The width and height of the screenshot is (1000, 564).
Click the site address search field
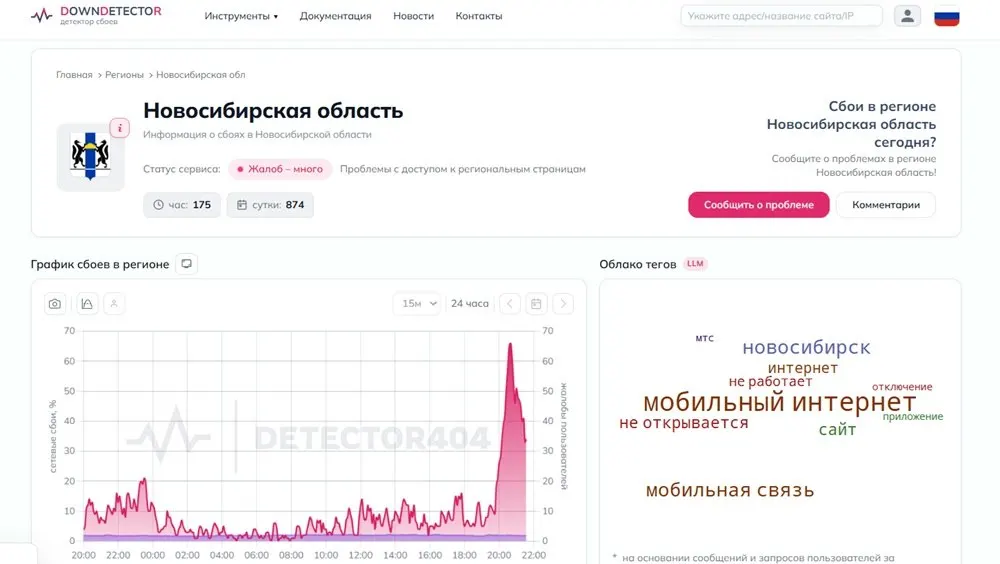click(781, 16)
